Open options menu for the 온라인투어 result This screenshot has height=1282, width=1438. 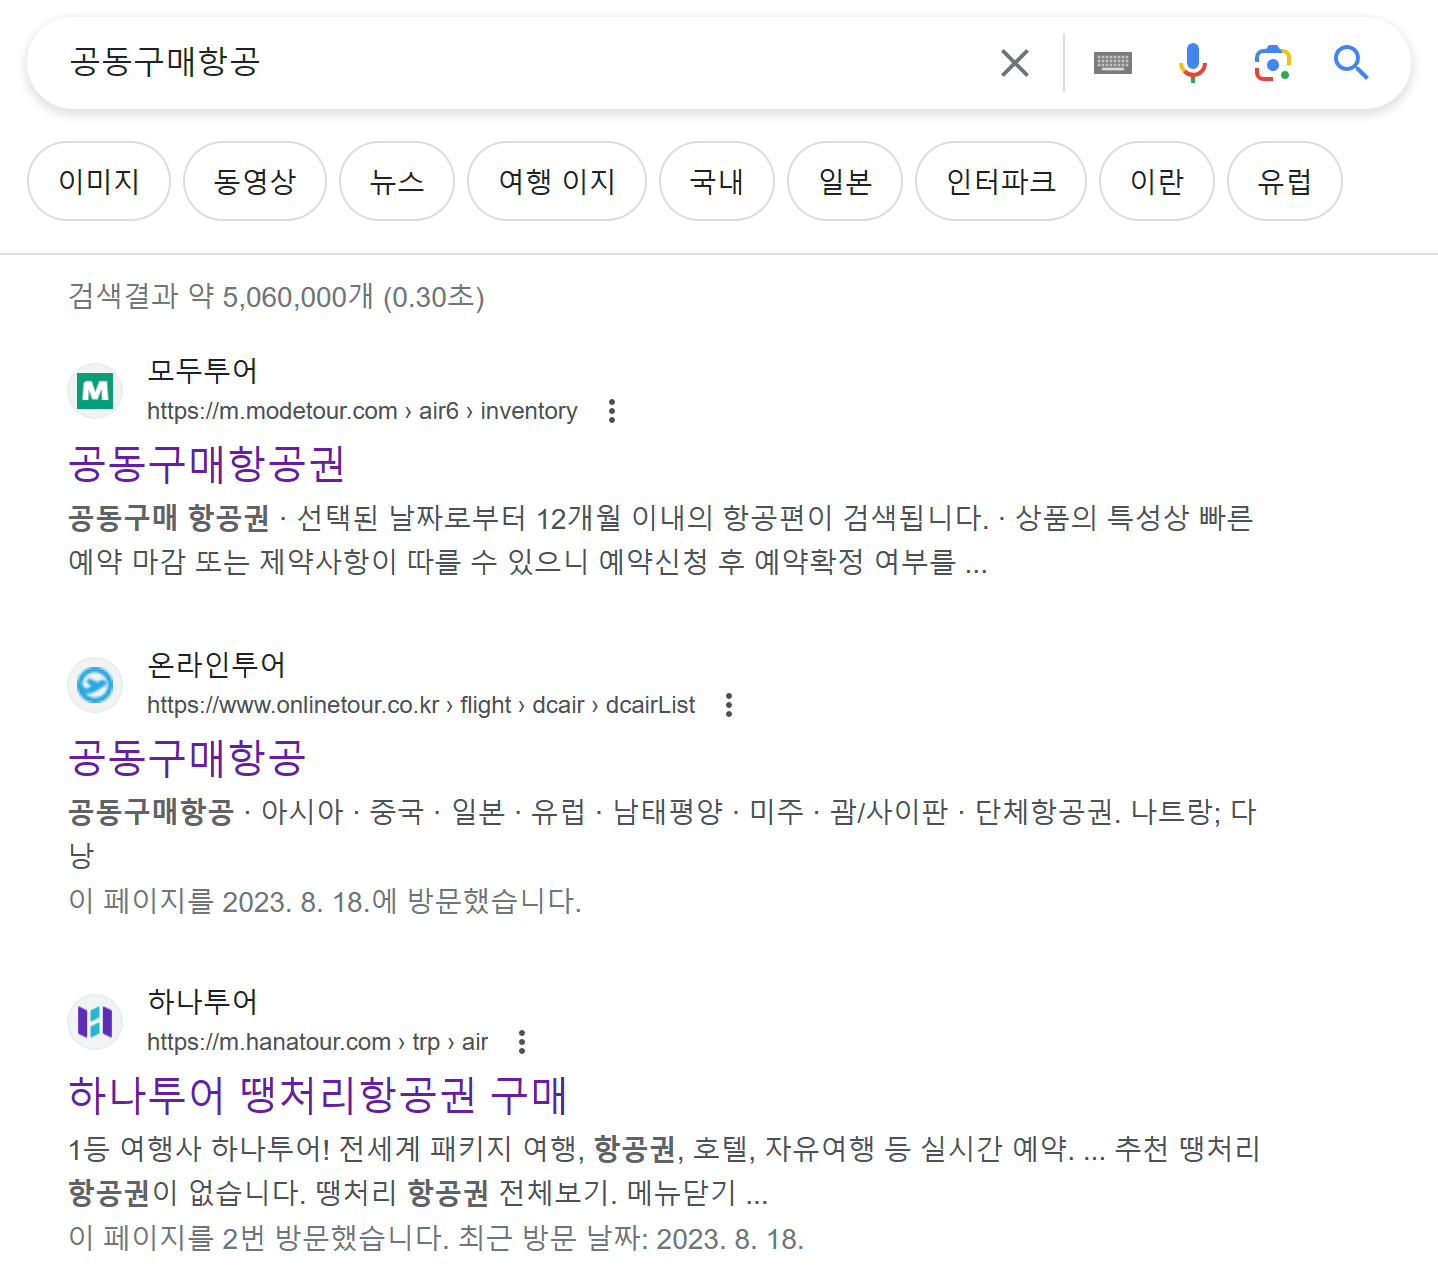[x=728, y=705]
